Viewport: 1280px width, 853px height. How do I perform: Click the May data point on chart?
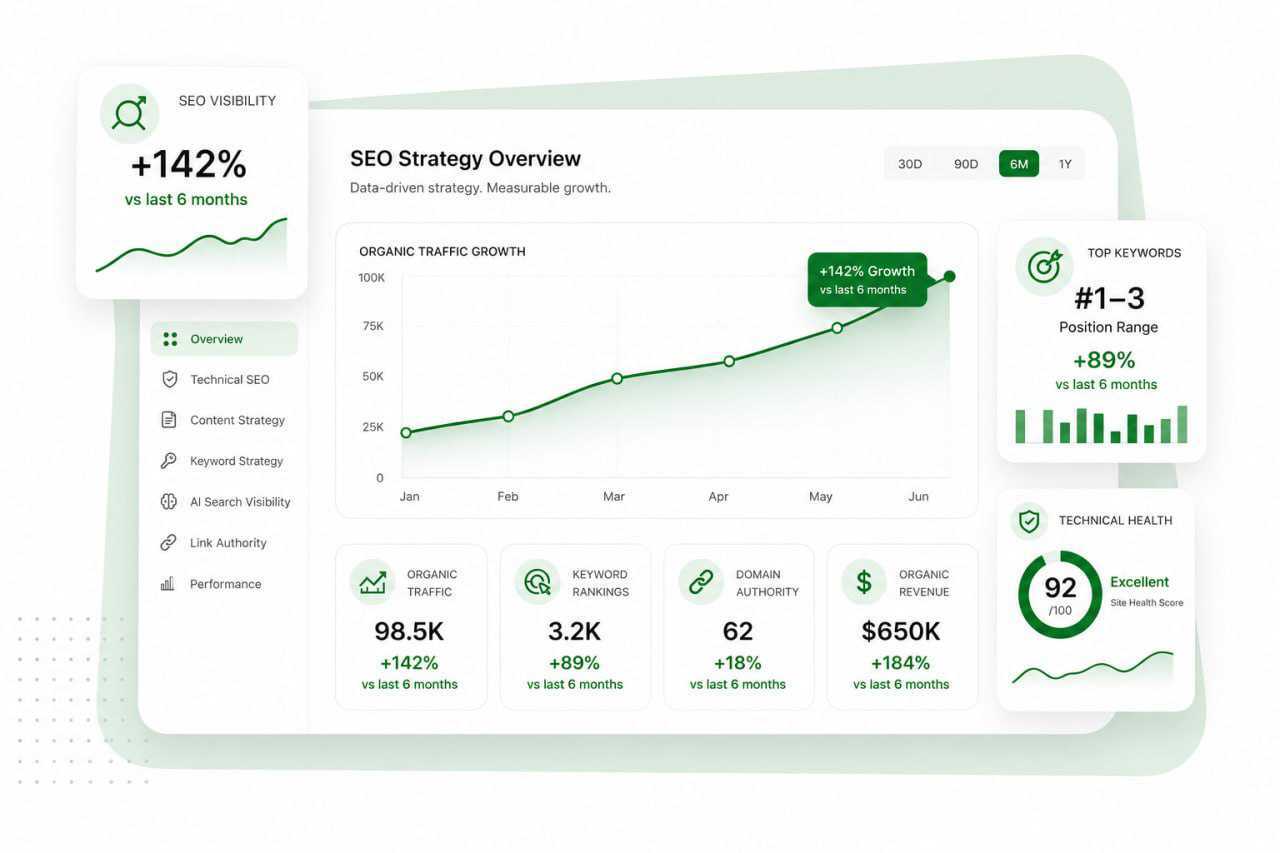[x=837, y=327]
